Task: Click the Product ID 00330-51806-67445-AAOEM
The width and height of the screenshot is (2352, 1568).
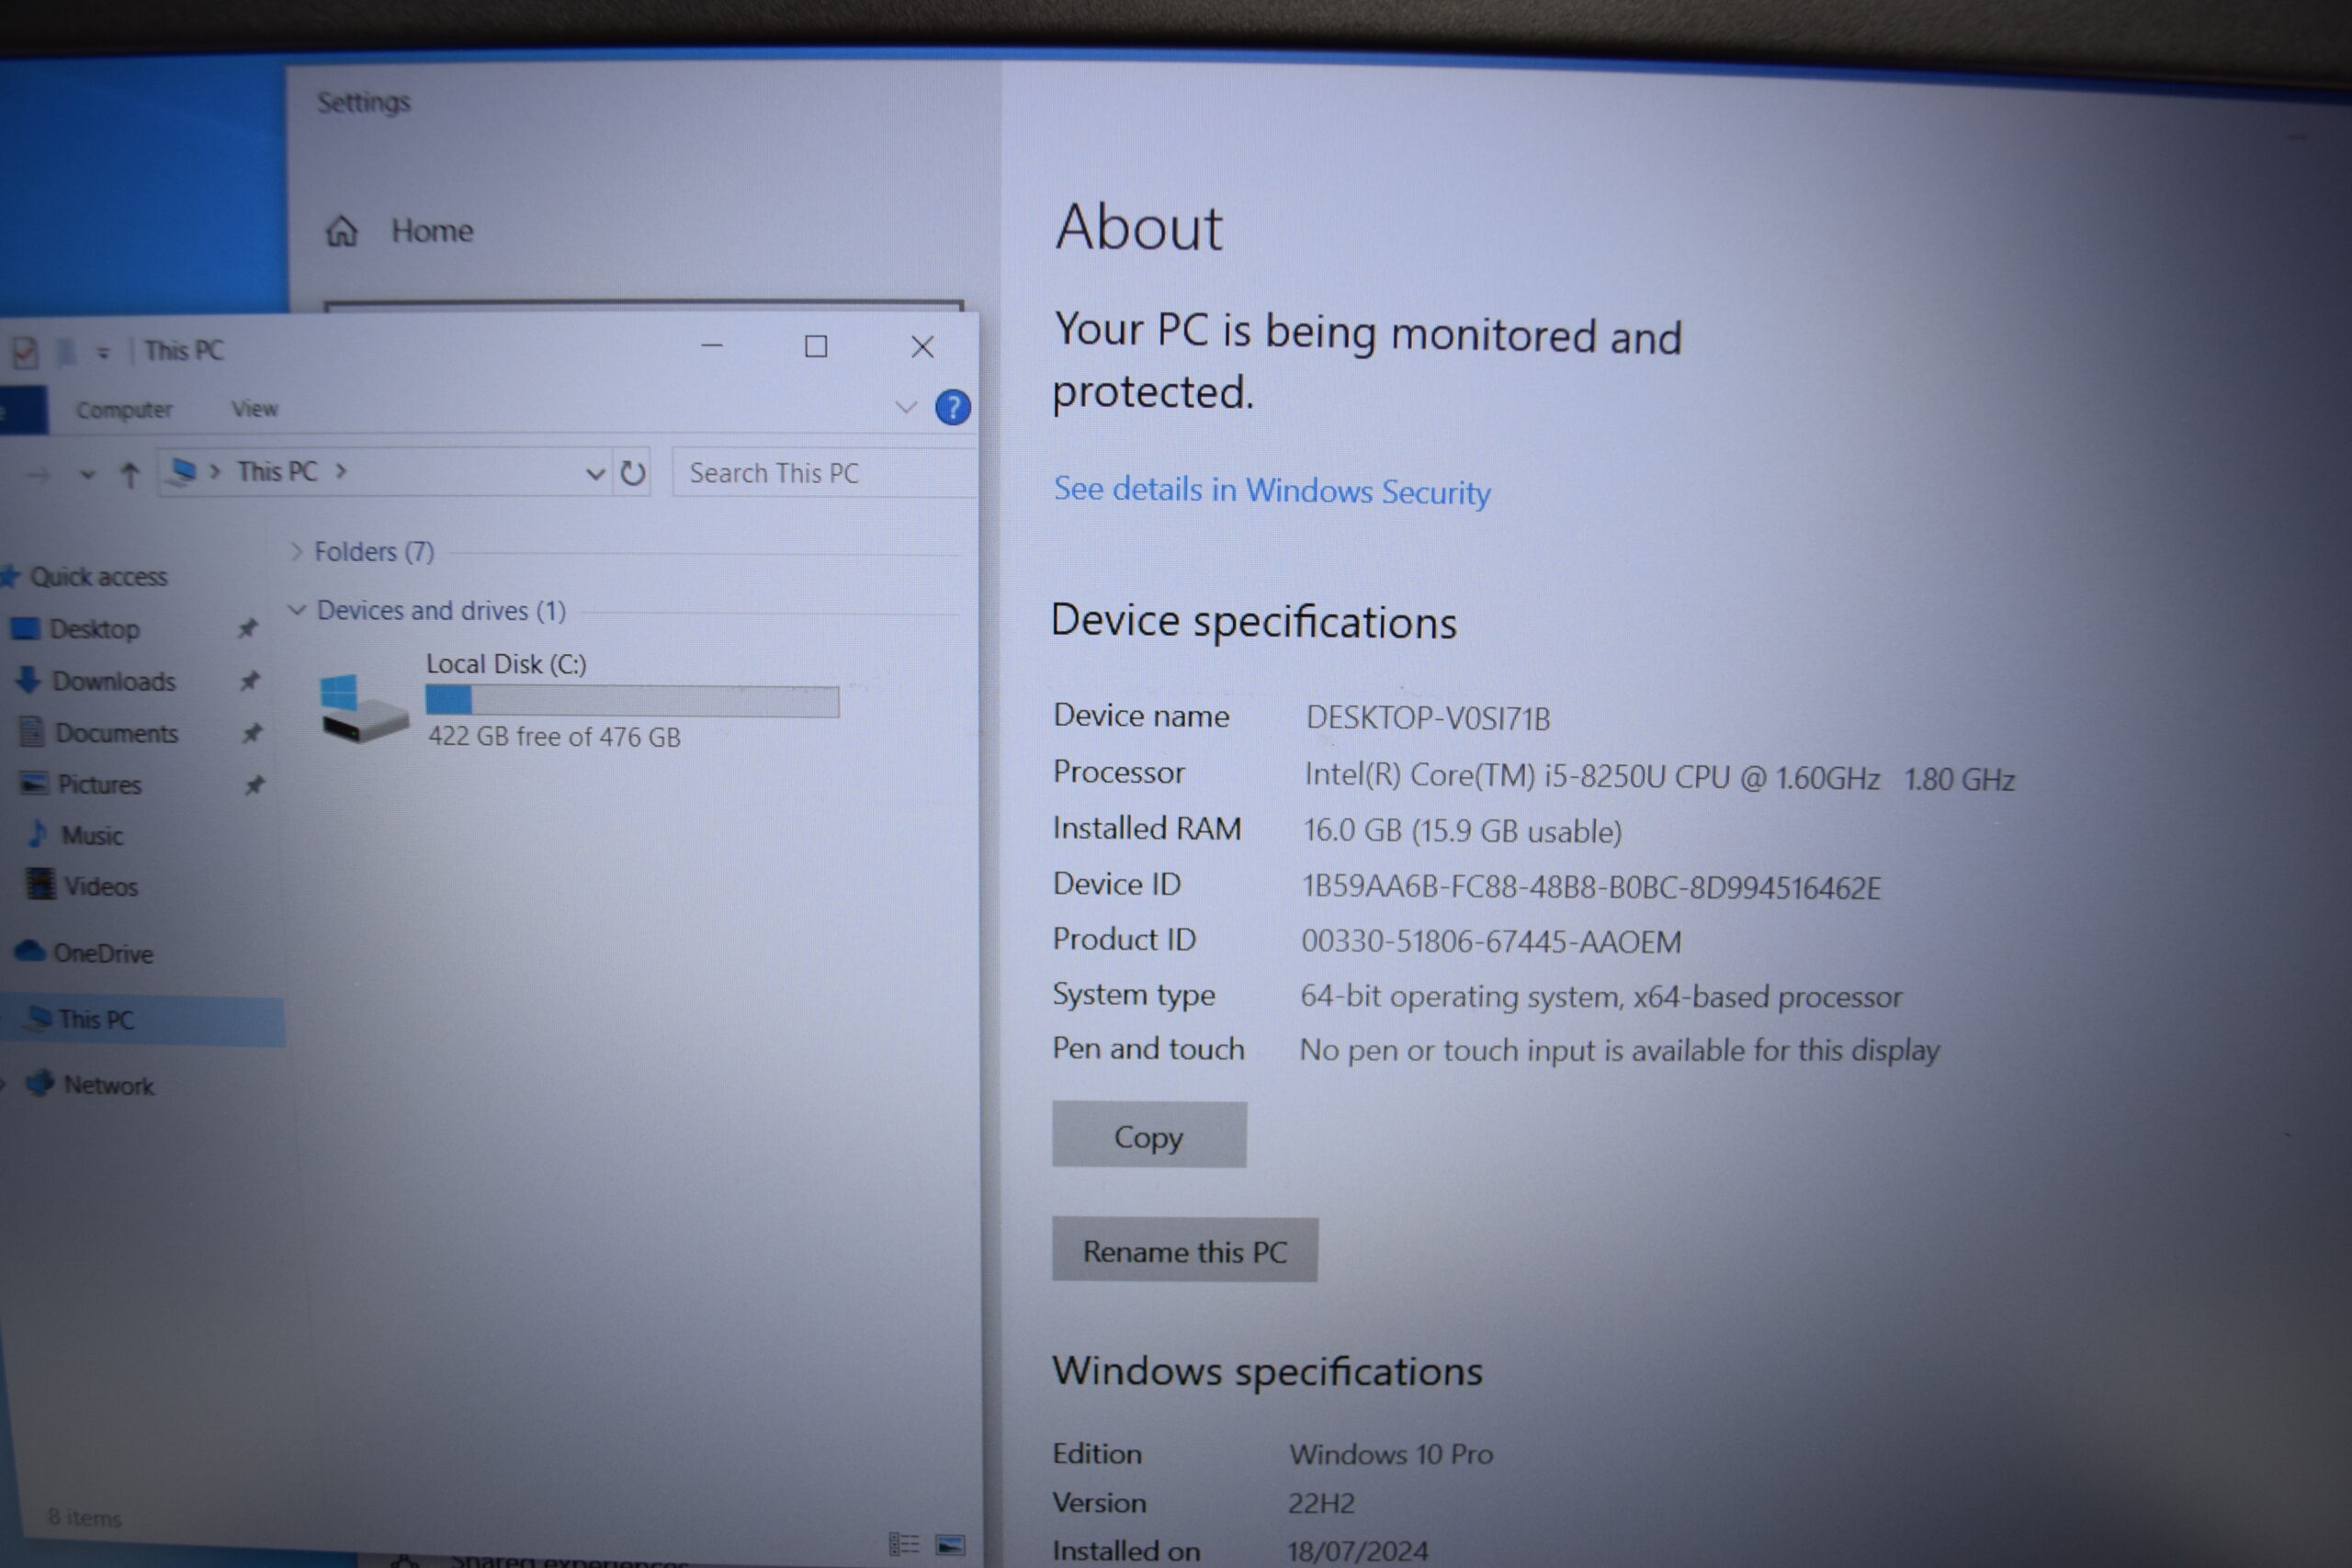Action: tap(1491, 941)
